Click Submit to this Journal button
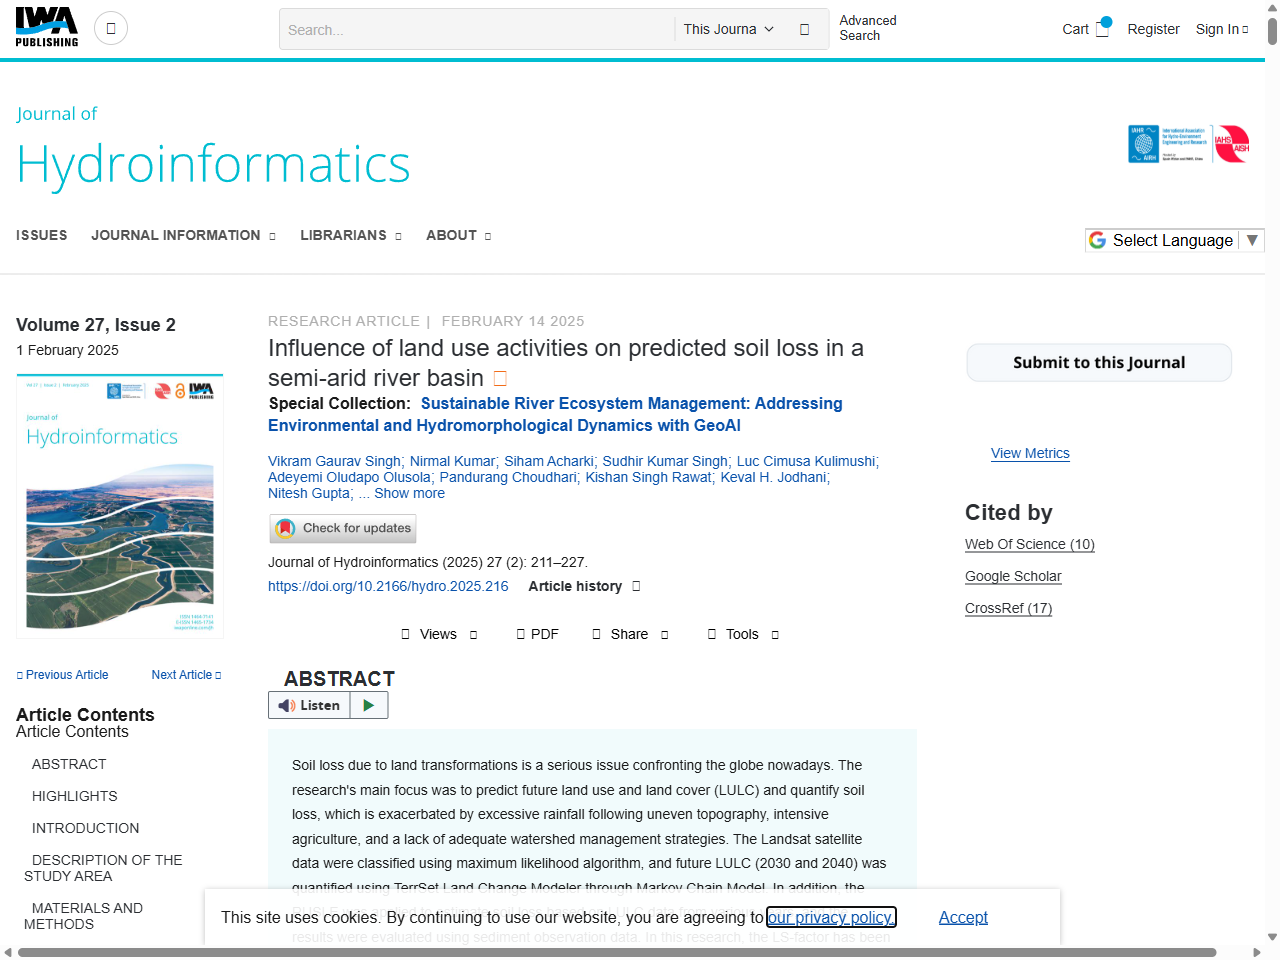 (1099, 362)
